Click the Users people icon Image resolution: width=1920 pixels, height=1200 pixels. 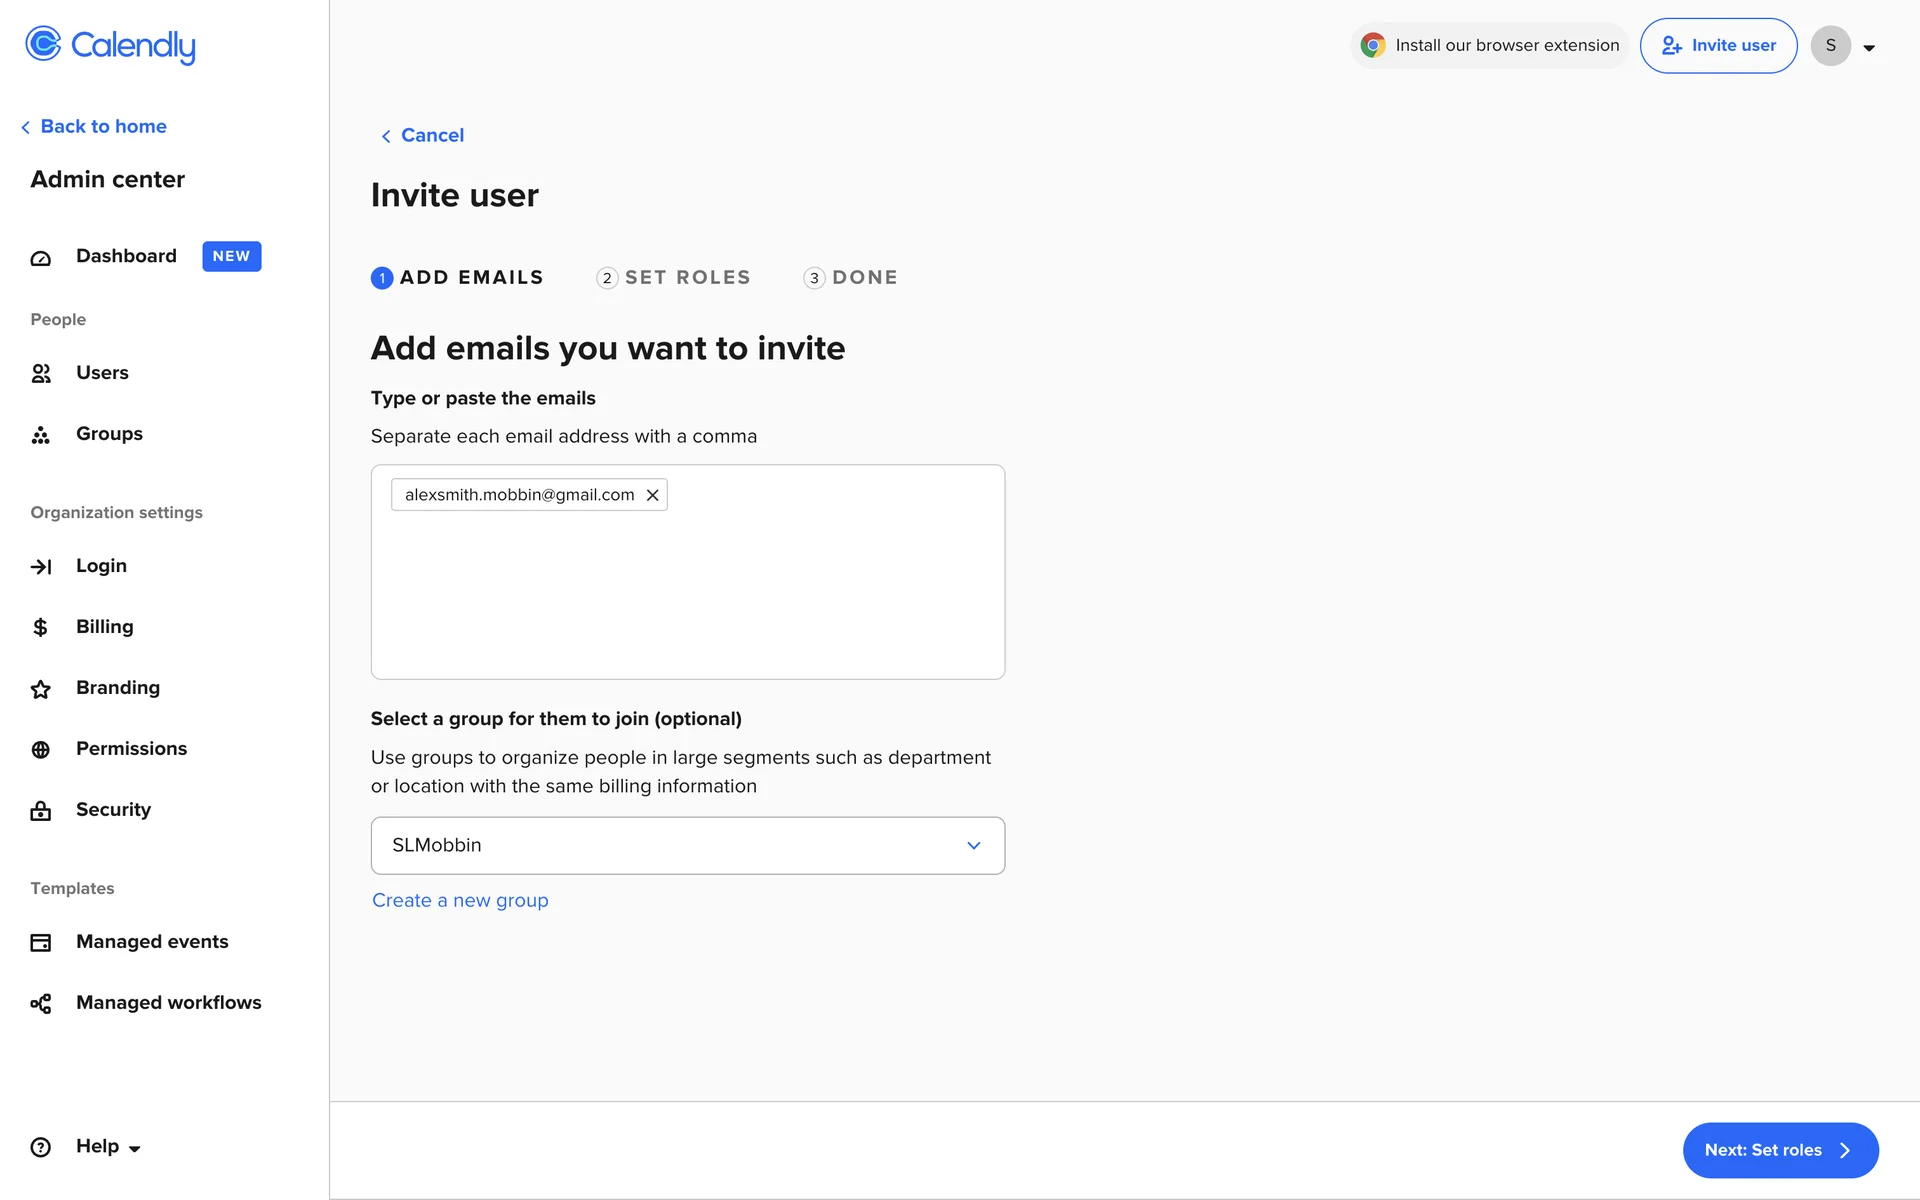point(41,374)
